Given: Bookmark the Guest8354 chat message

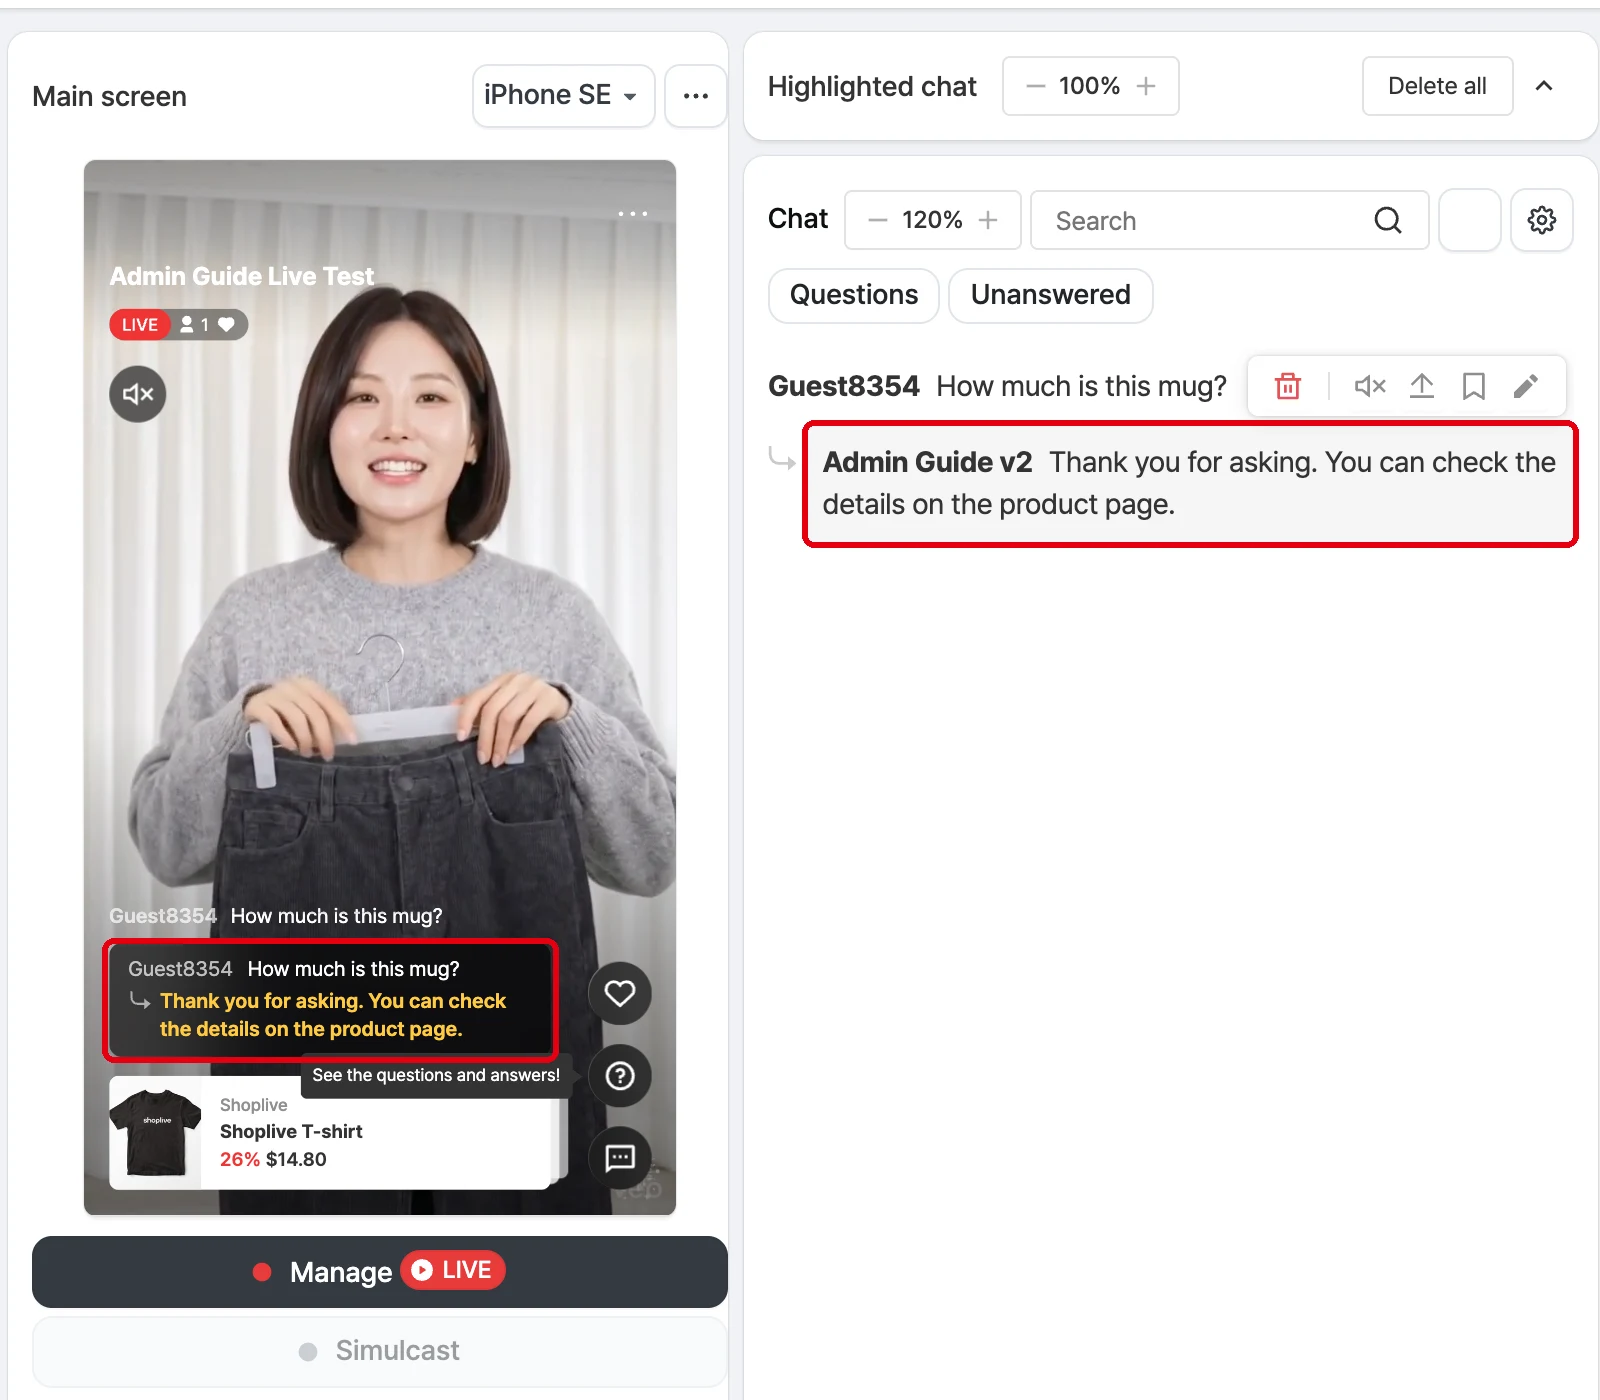Looking at the screenshot, I should coord(1474,386).
